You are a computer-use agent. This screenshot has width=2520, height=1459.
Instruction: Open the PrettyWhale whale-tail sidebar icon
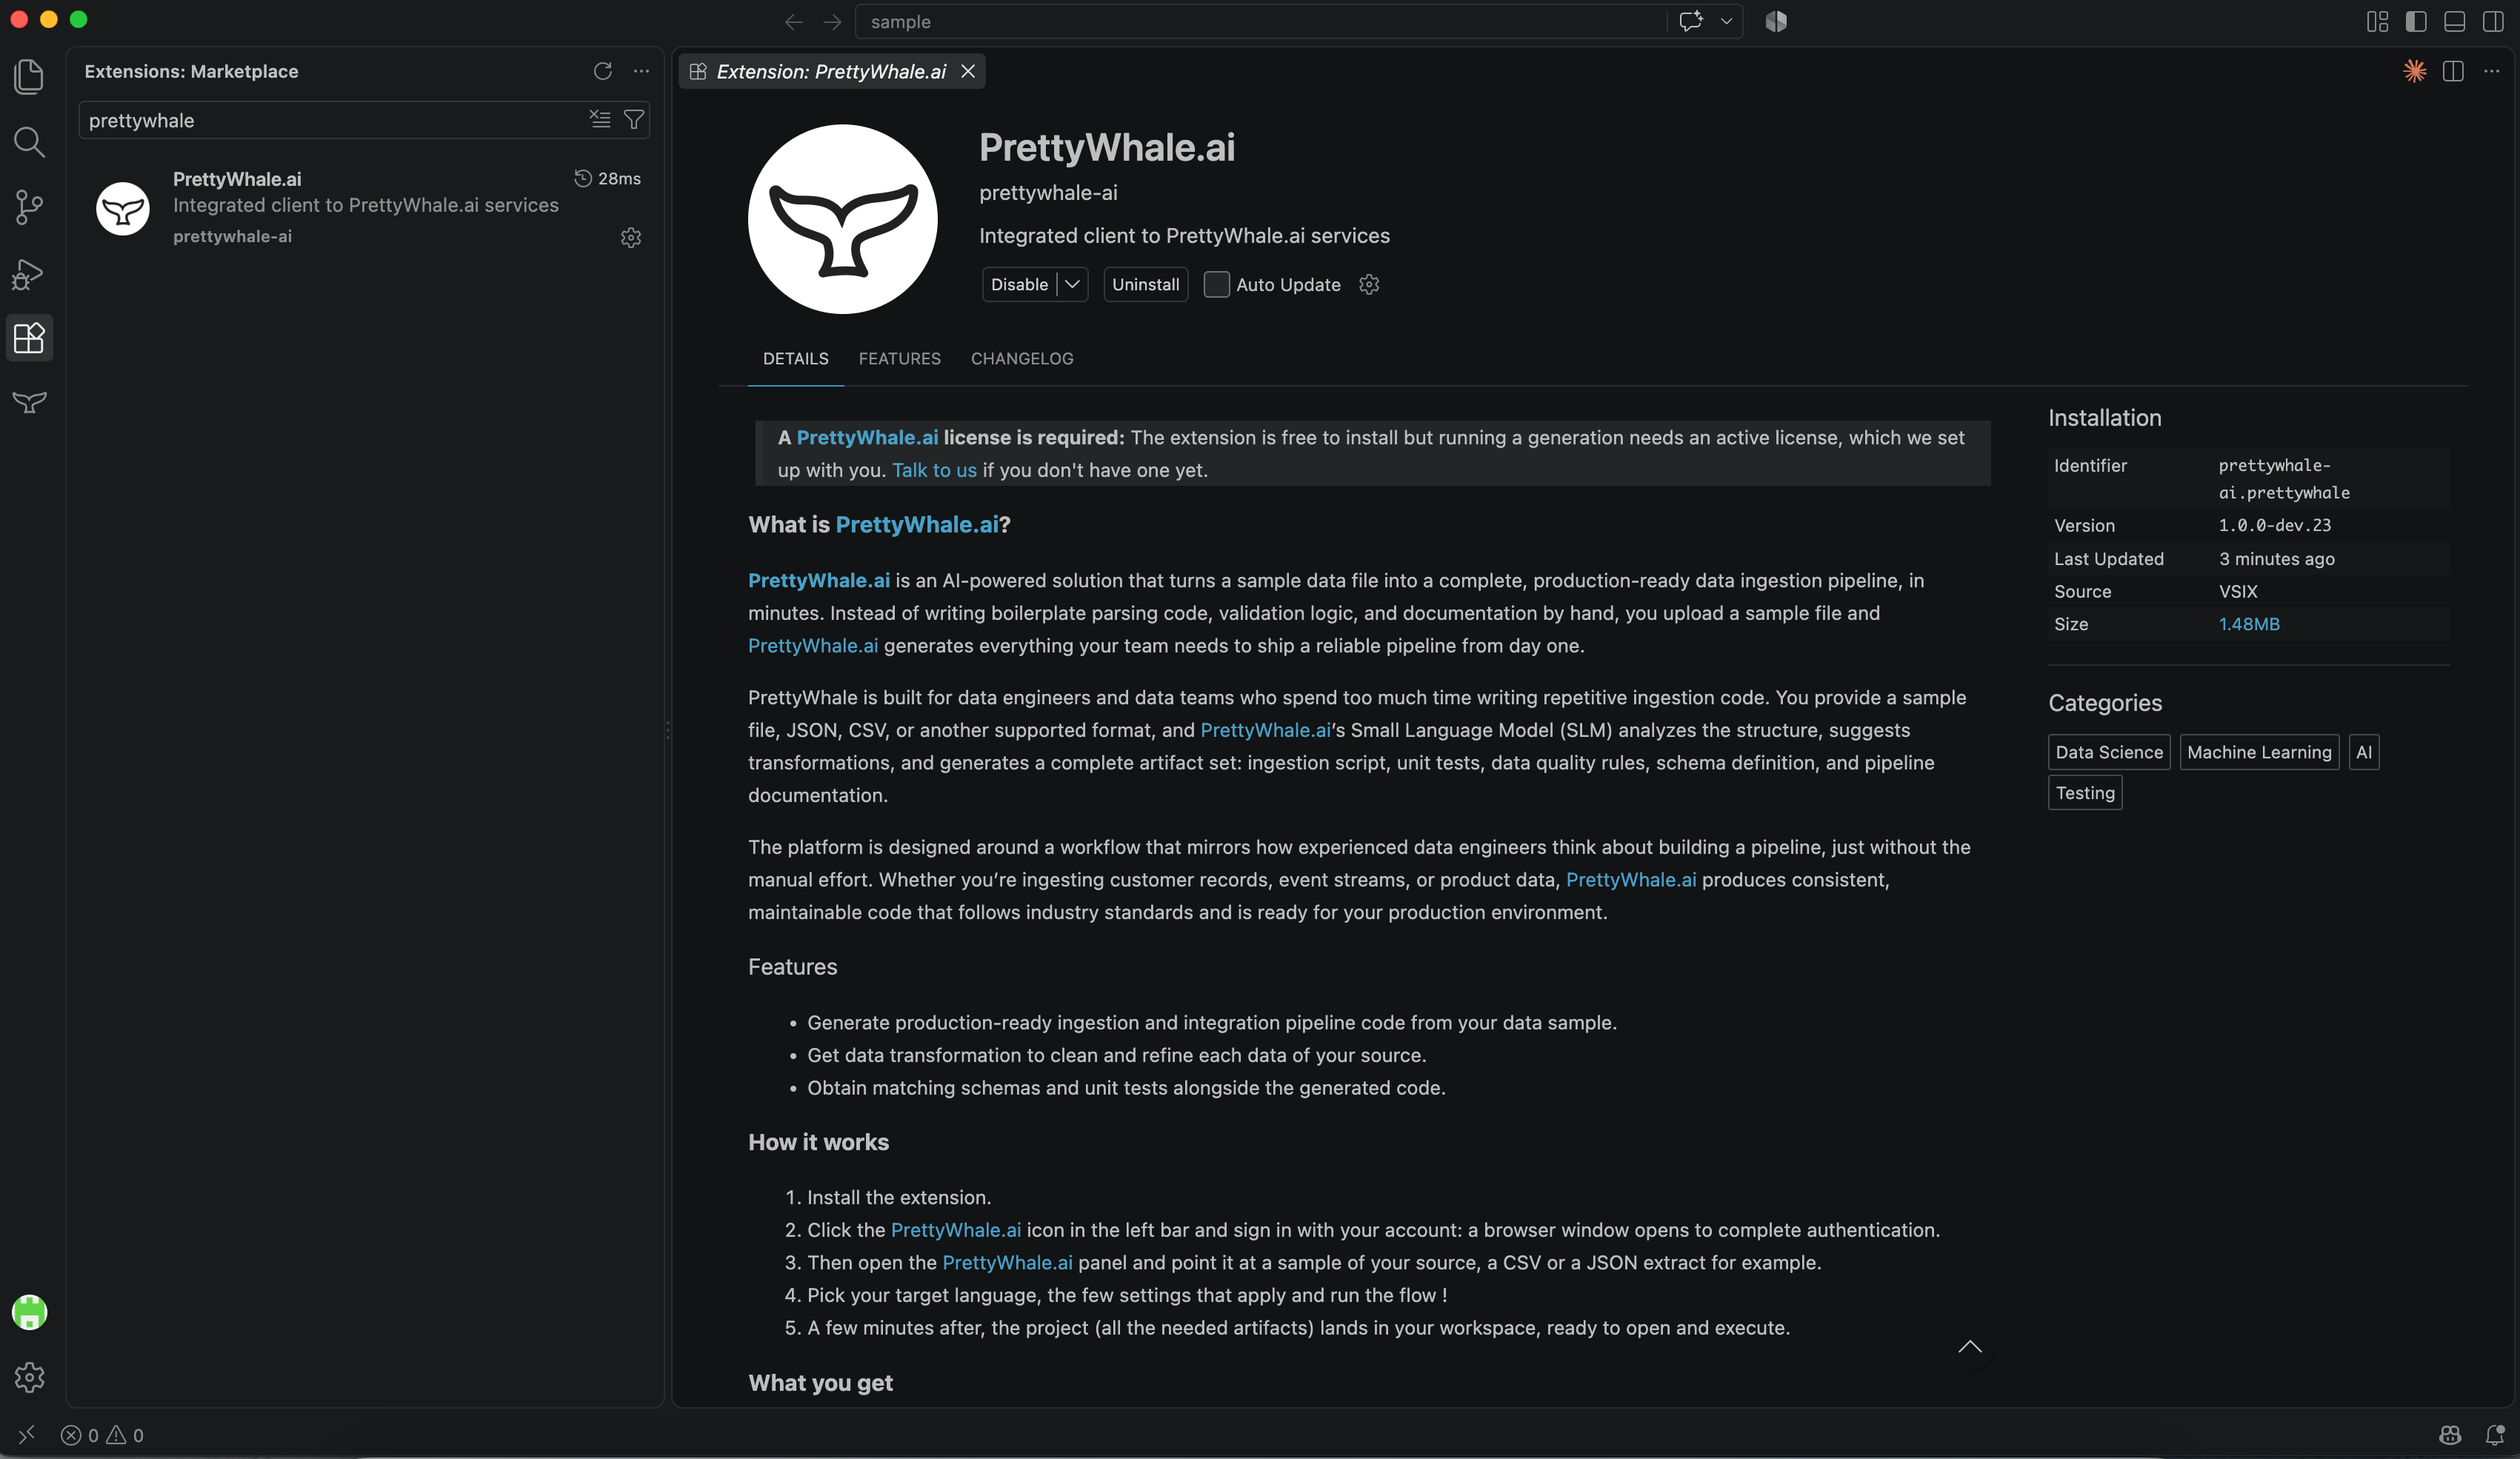(x=29, y=402)
